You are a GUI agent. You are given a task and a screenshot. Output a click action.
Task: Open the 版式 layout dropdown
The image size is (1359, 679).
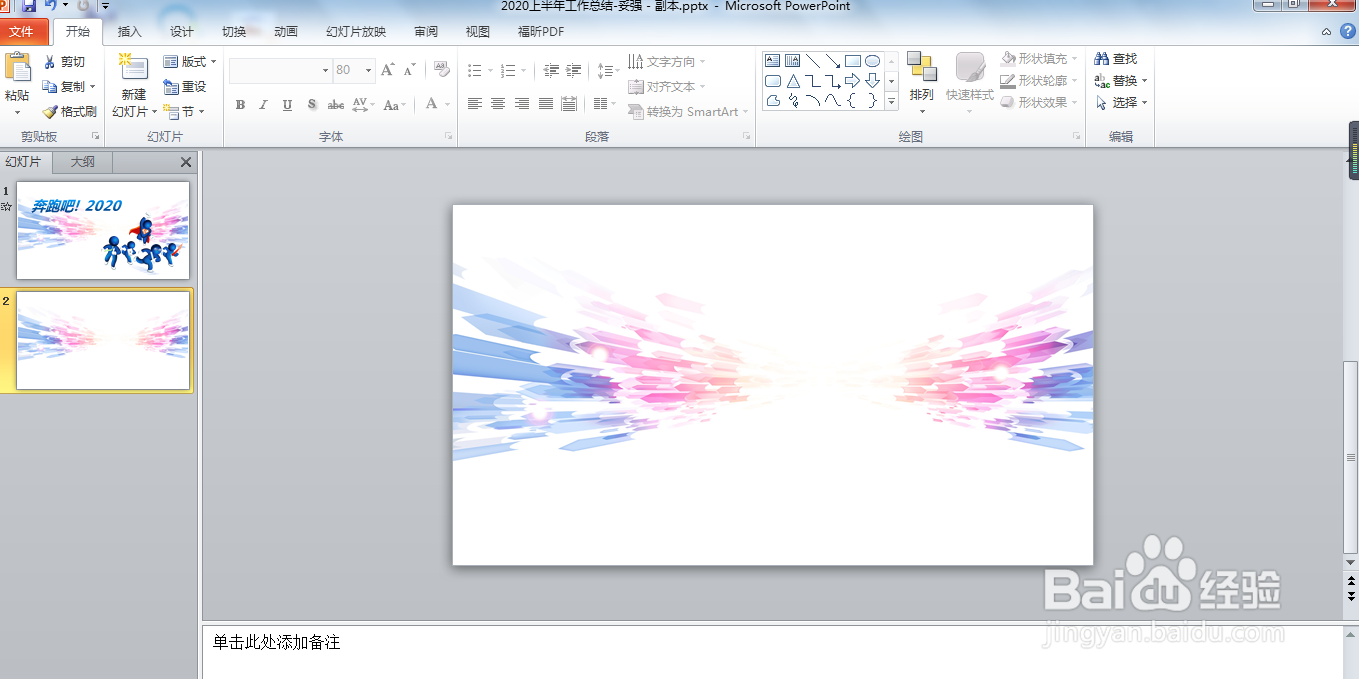(190, 62)
